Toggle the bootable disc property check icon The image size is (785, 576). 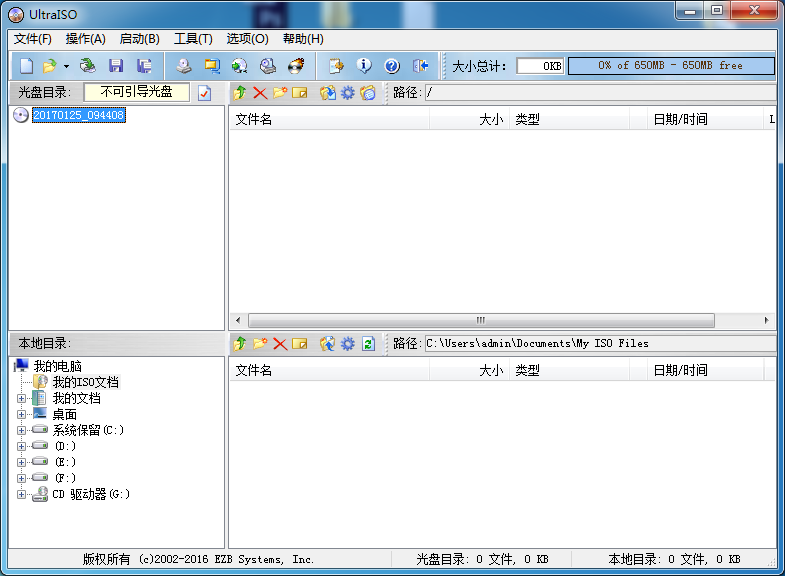coord(204,93)
